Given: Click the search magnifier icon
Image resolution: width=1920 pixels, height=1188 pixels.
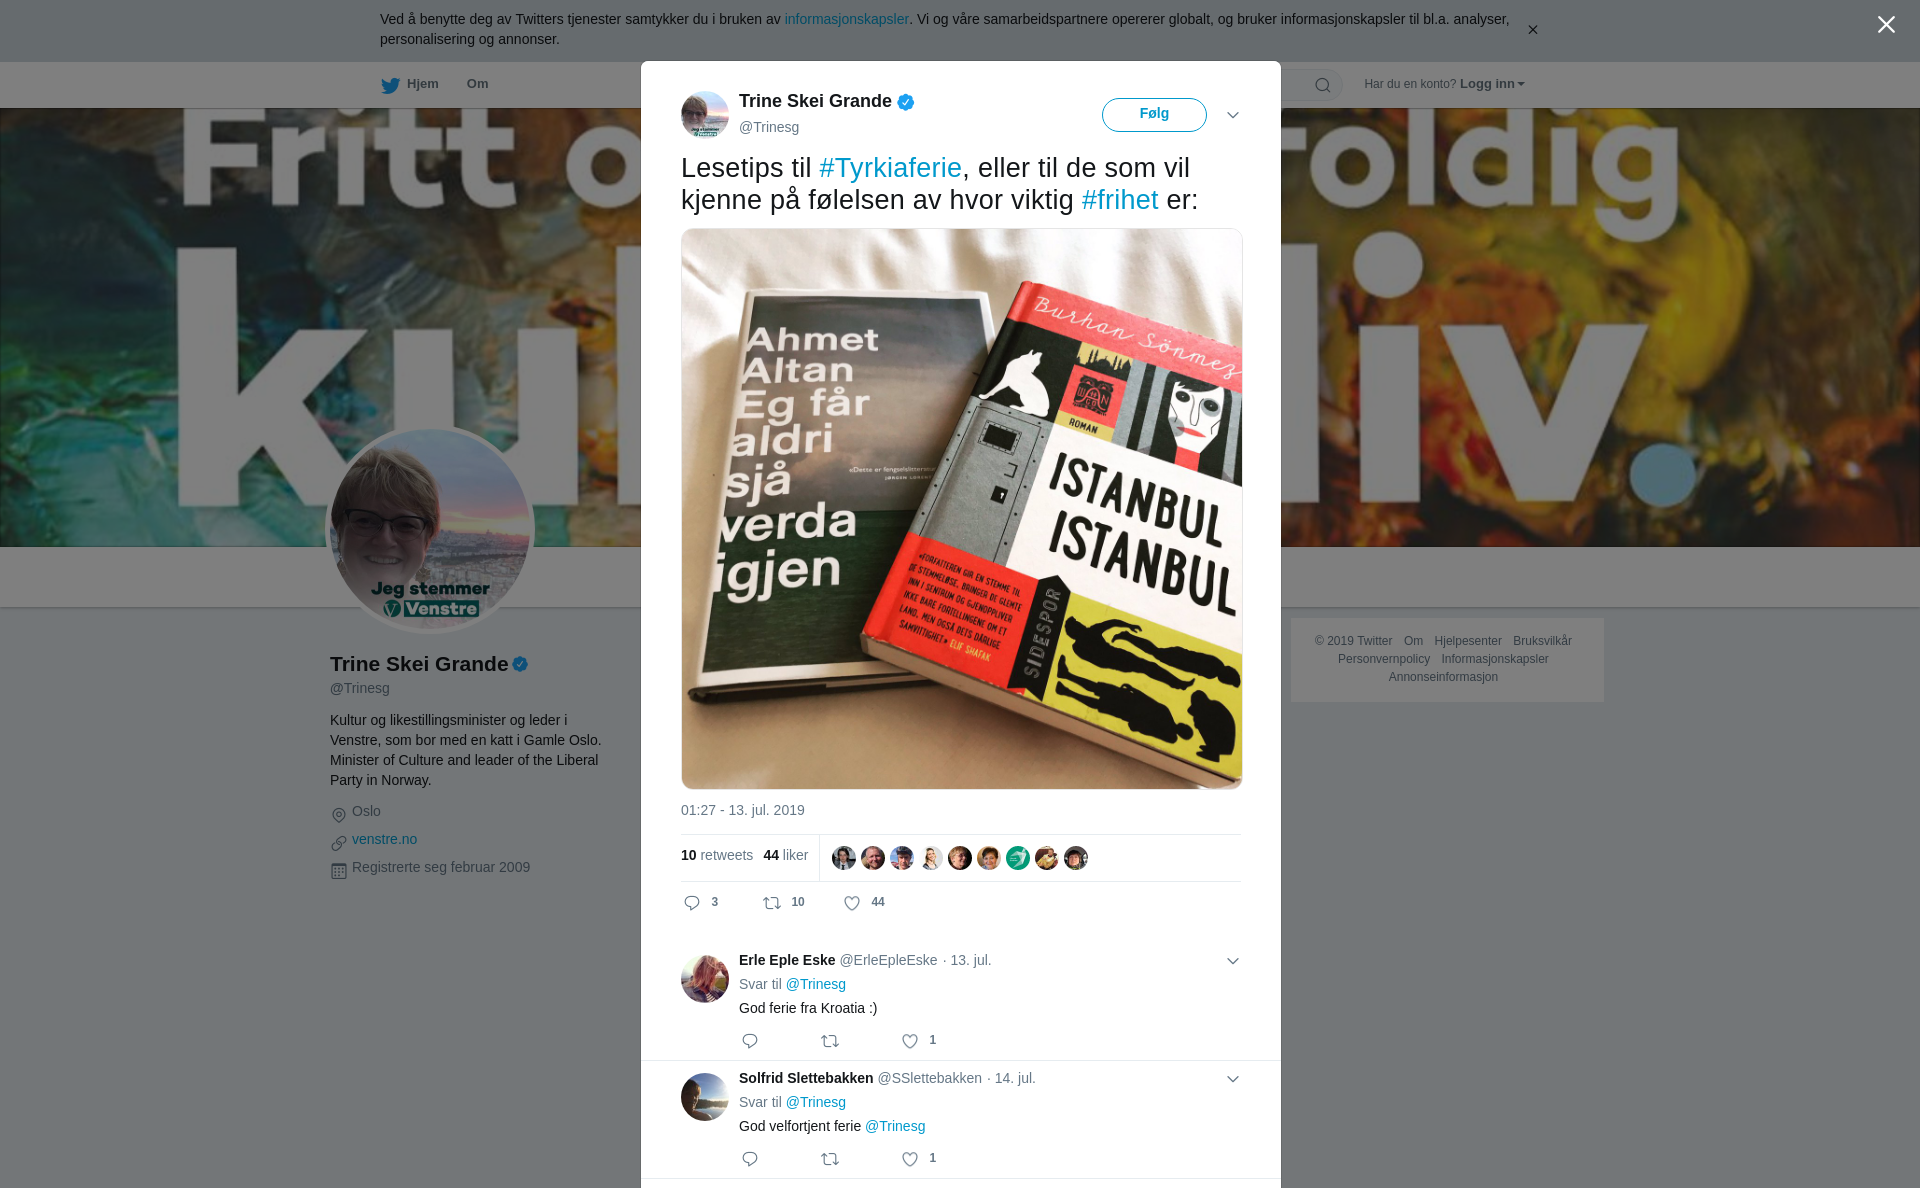Looking at the screenshot, I should click(x=1323, y=85).
